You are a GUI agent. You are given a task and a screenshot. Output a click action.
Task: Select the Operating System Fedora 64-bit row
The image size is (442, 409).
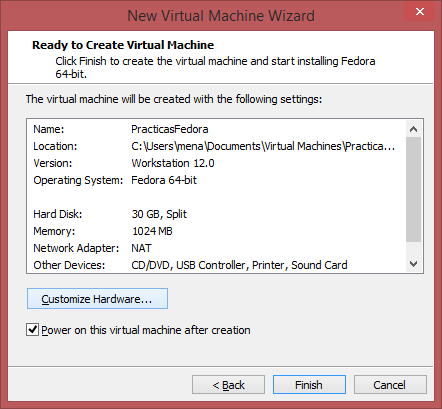click(216, 180)
